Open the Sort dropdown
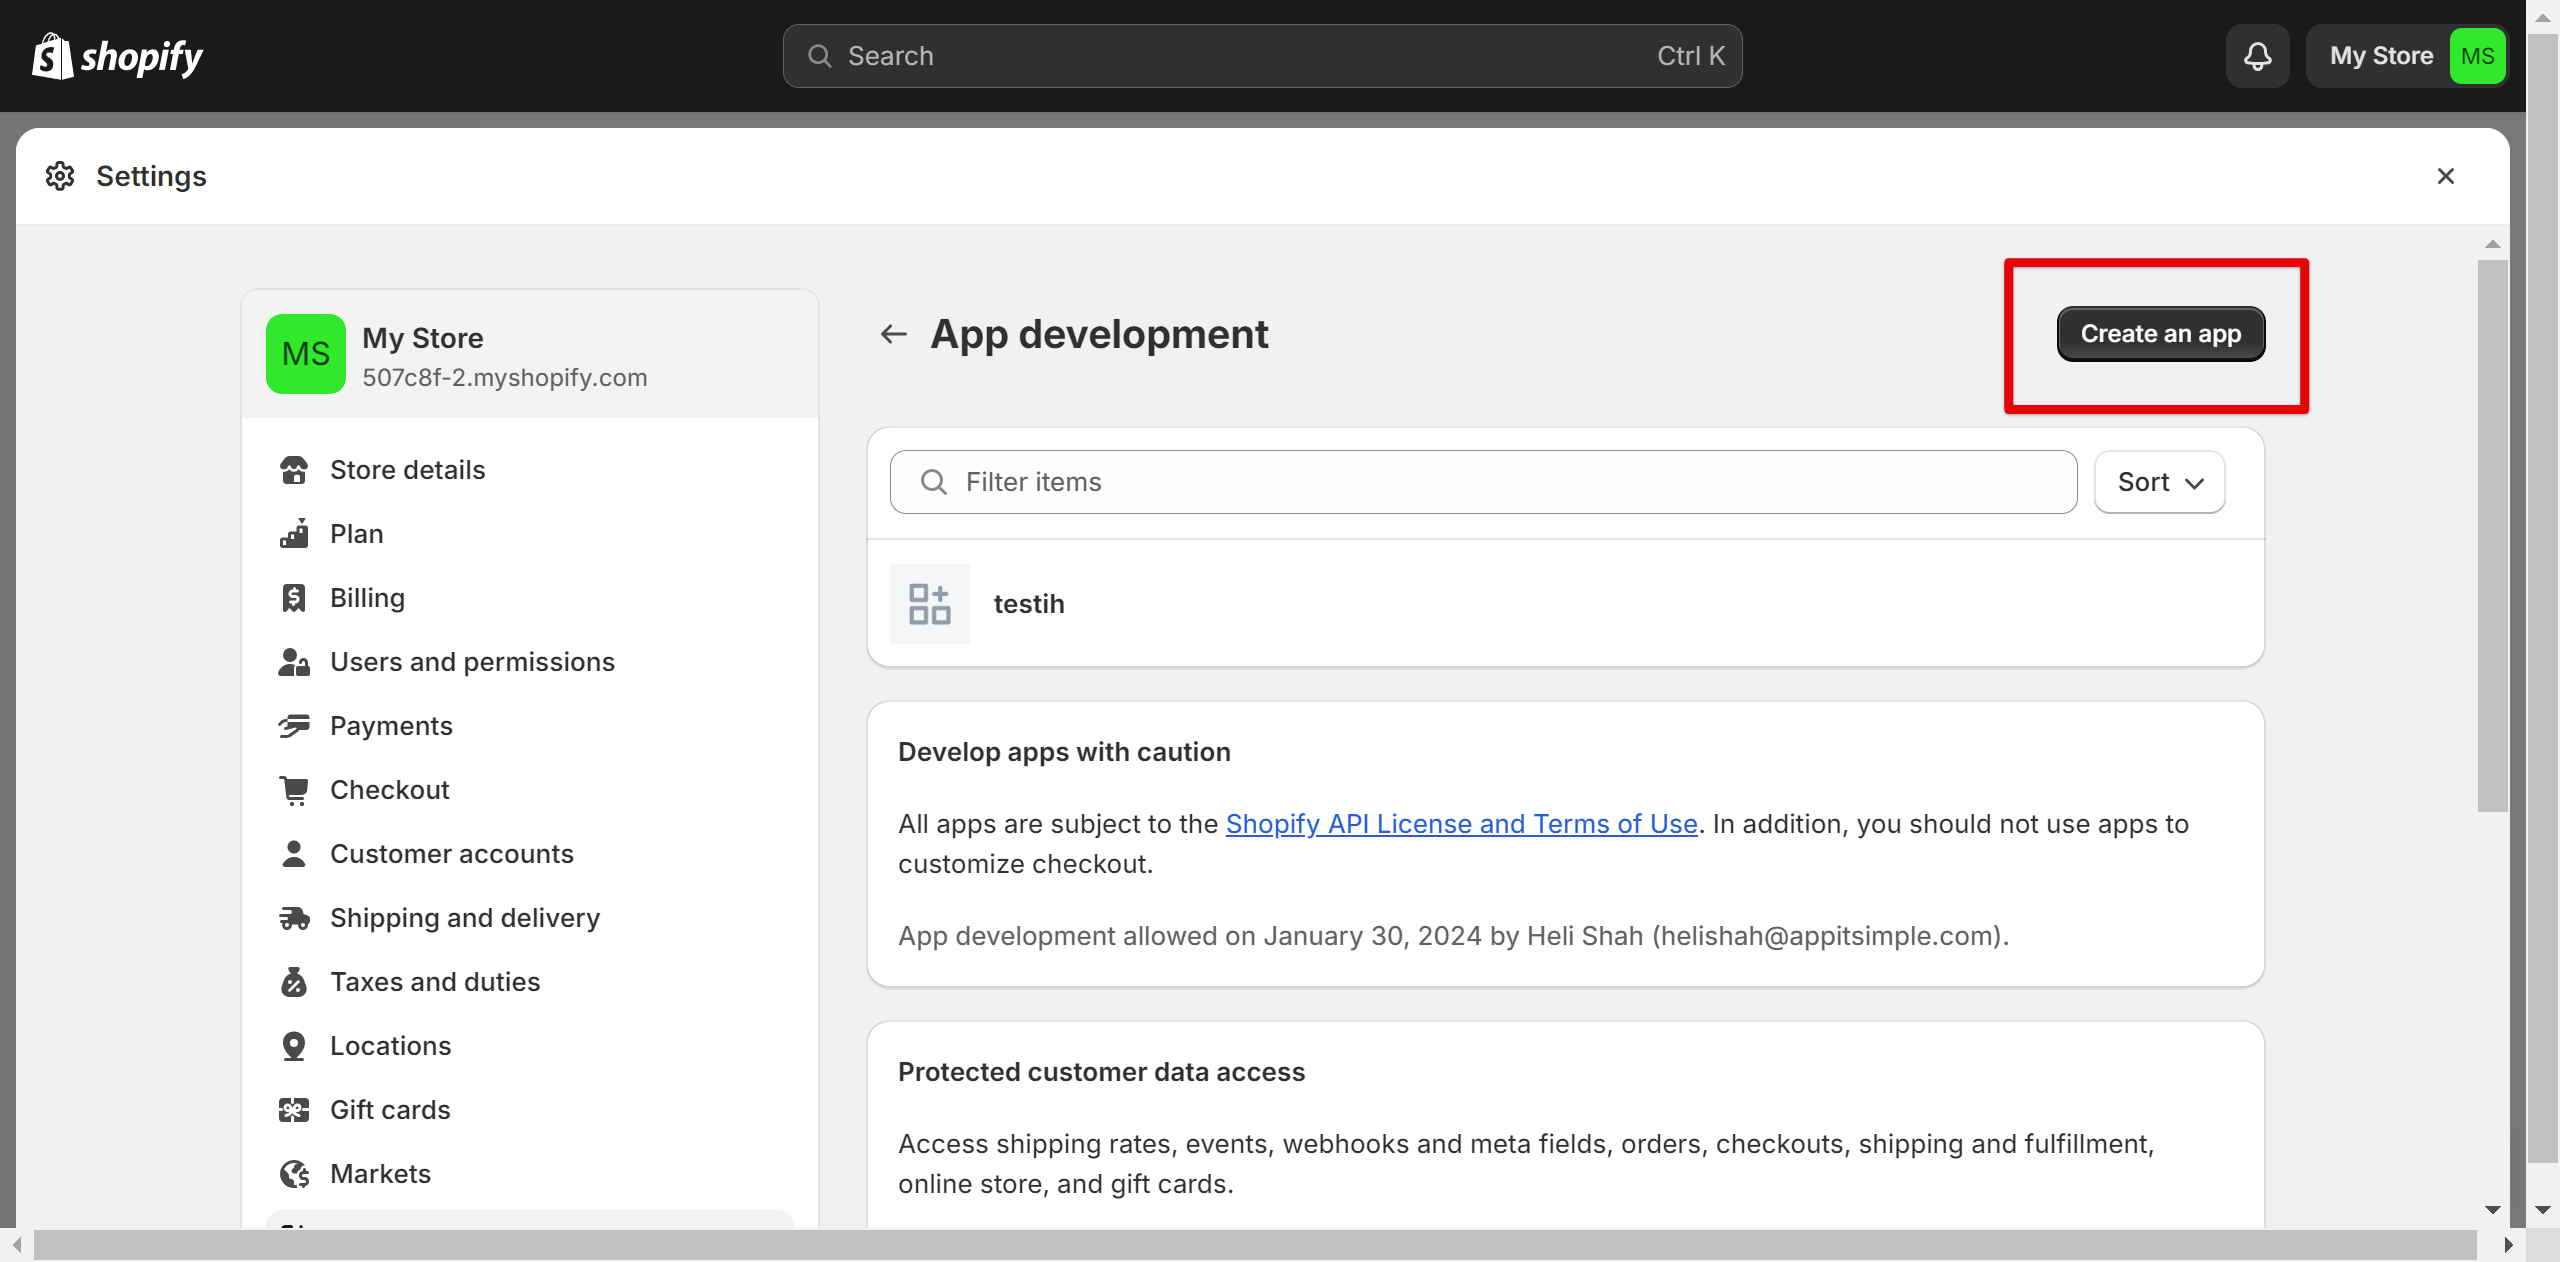Image resolution: width=2560 pixels, height=1262 pixels. 2160,482
